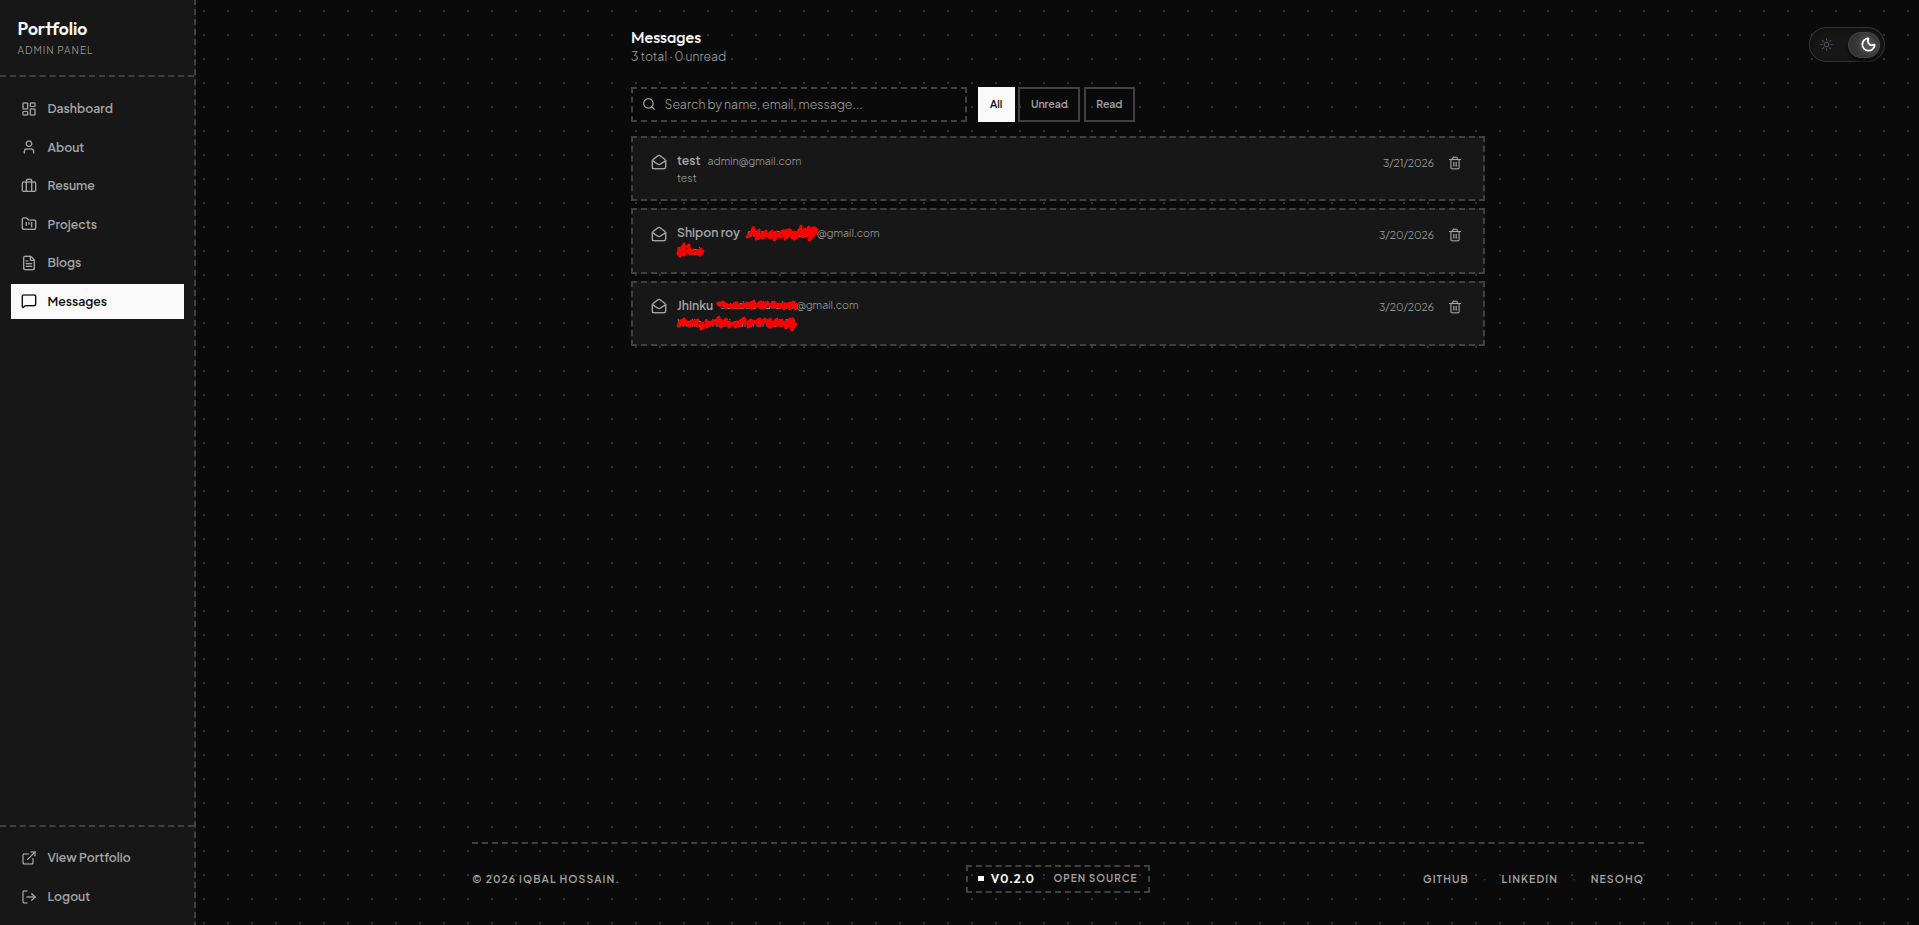Viewport: 1919px width, 925px height.
Task: Open the LinkedIn footer link
Action: coord(1528,879)
